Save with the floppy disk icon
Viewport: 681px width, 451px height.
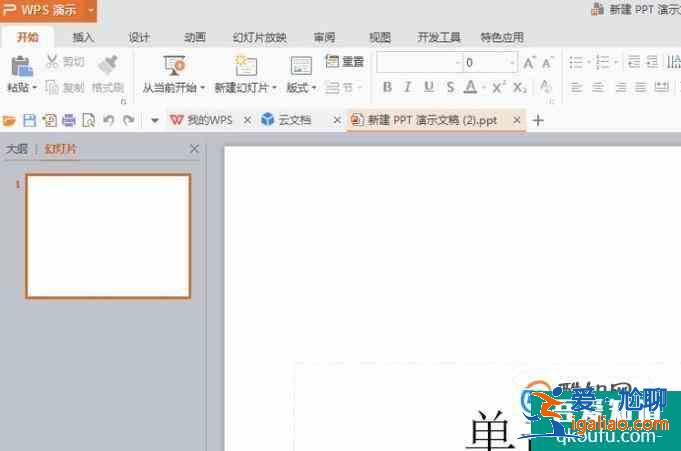coord(30,120)
